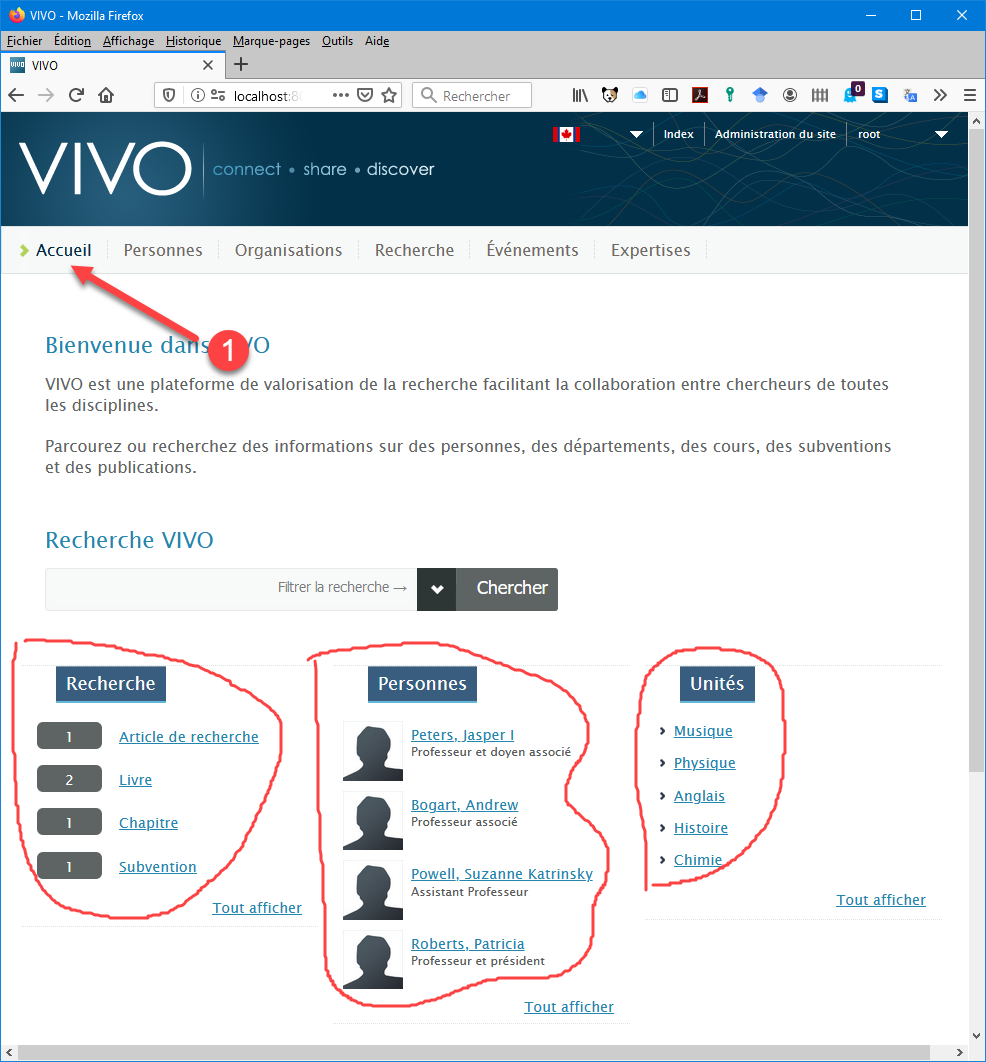986x1062 pixels.
Task: Open the green key password extension
Action: [730, 95]
